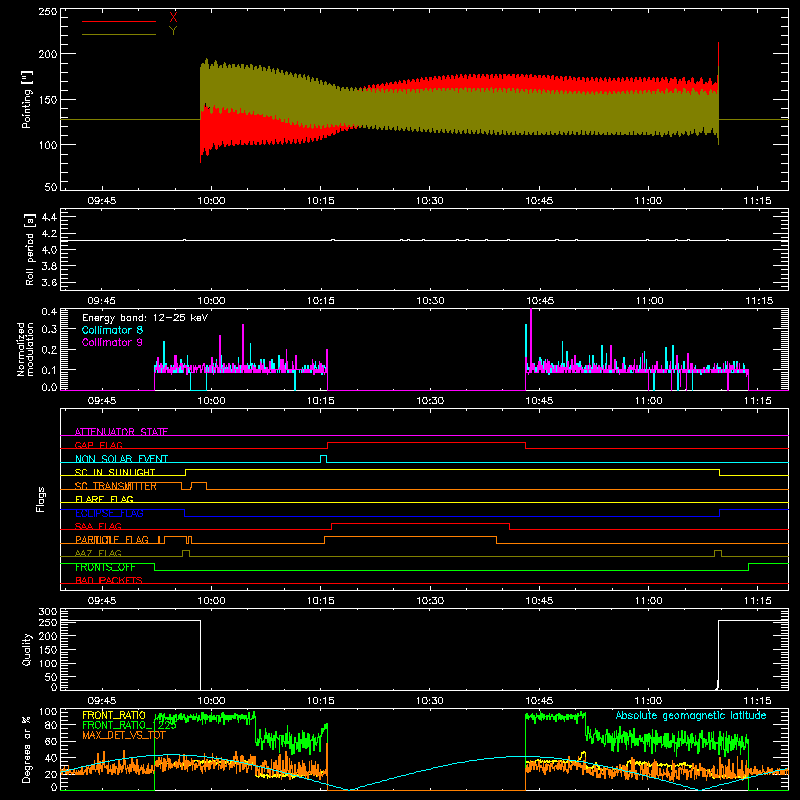Click 10:30 label under the Pointing plot
The height and width of the screenshot is (800, 800).
(x=430, y=201)
